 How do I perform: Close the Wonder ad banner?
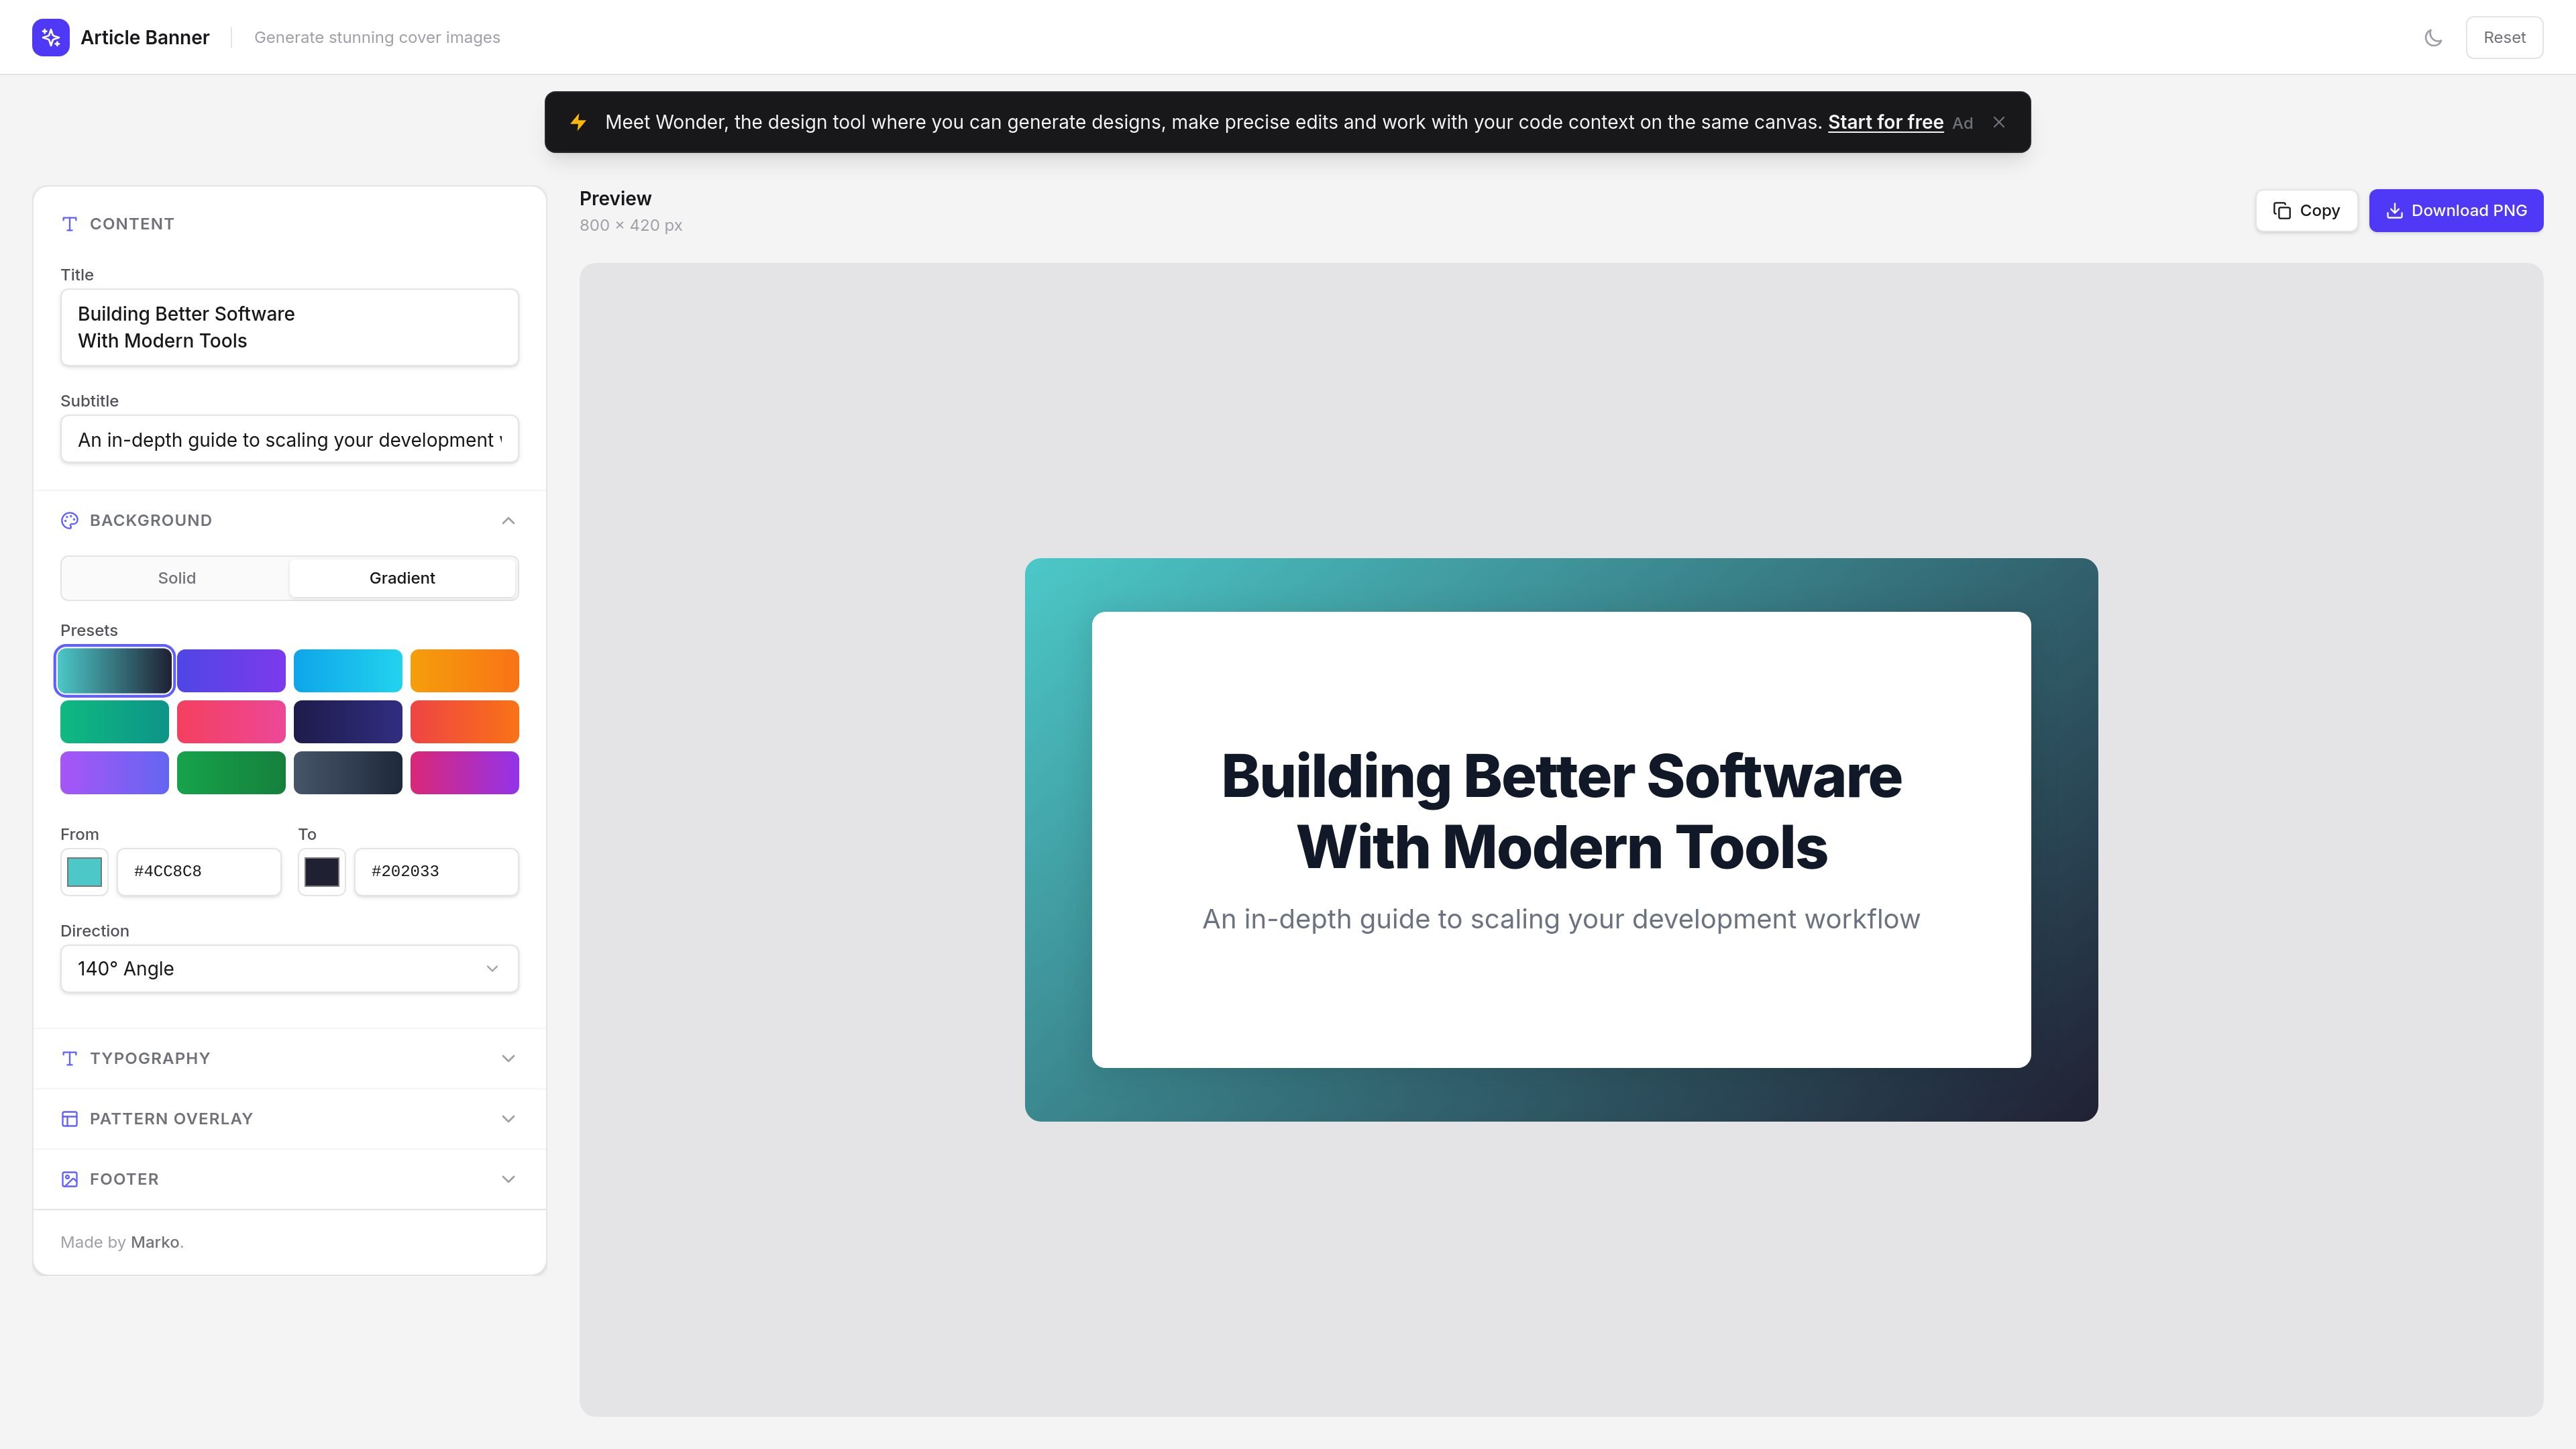(x=1998, y=122)
